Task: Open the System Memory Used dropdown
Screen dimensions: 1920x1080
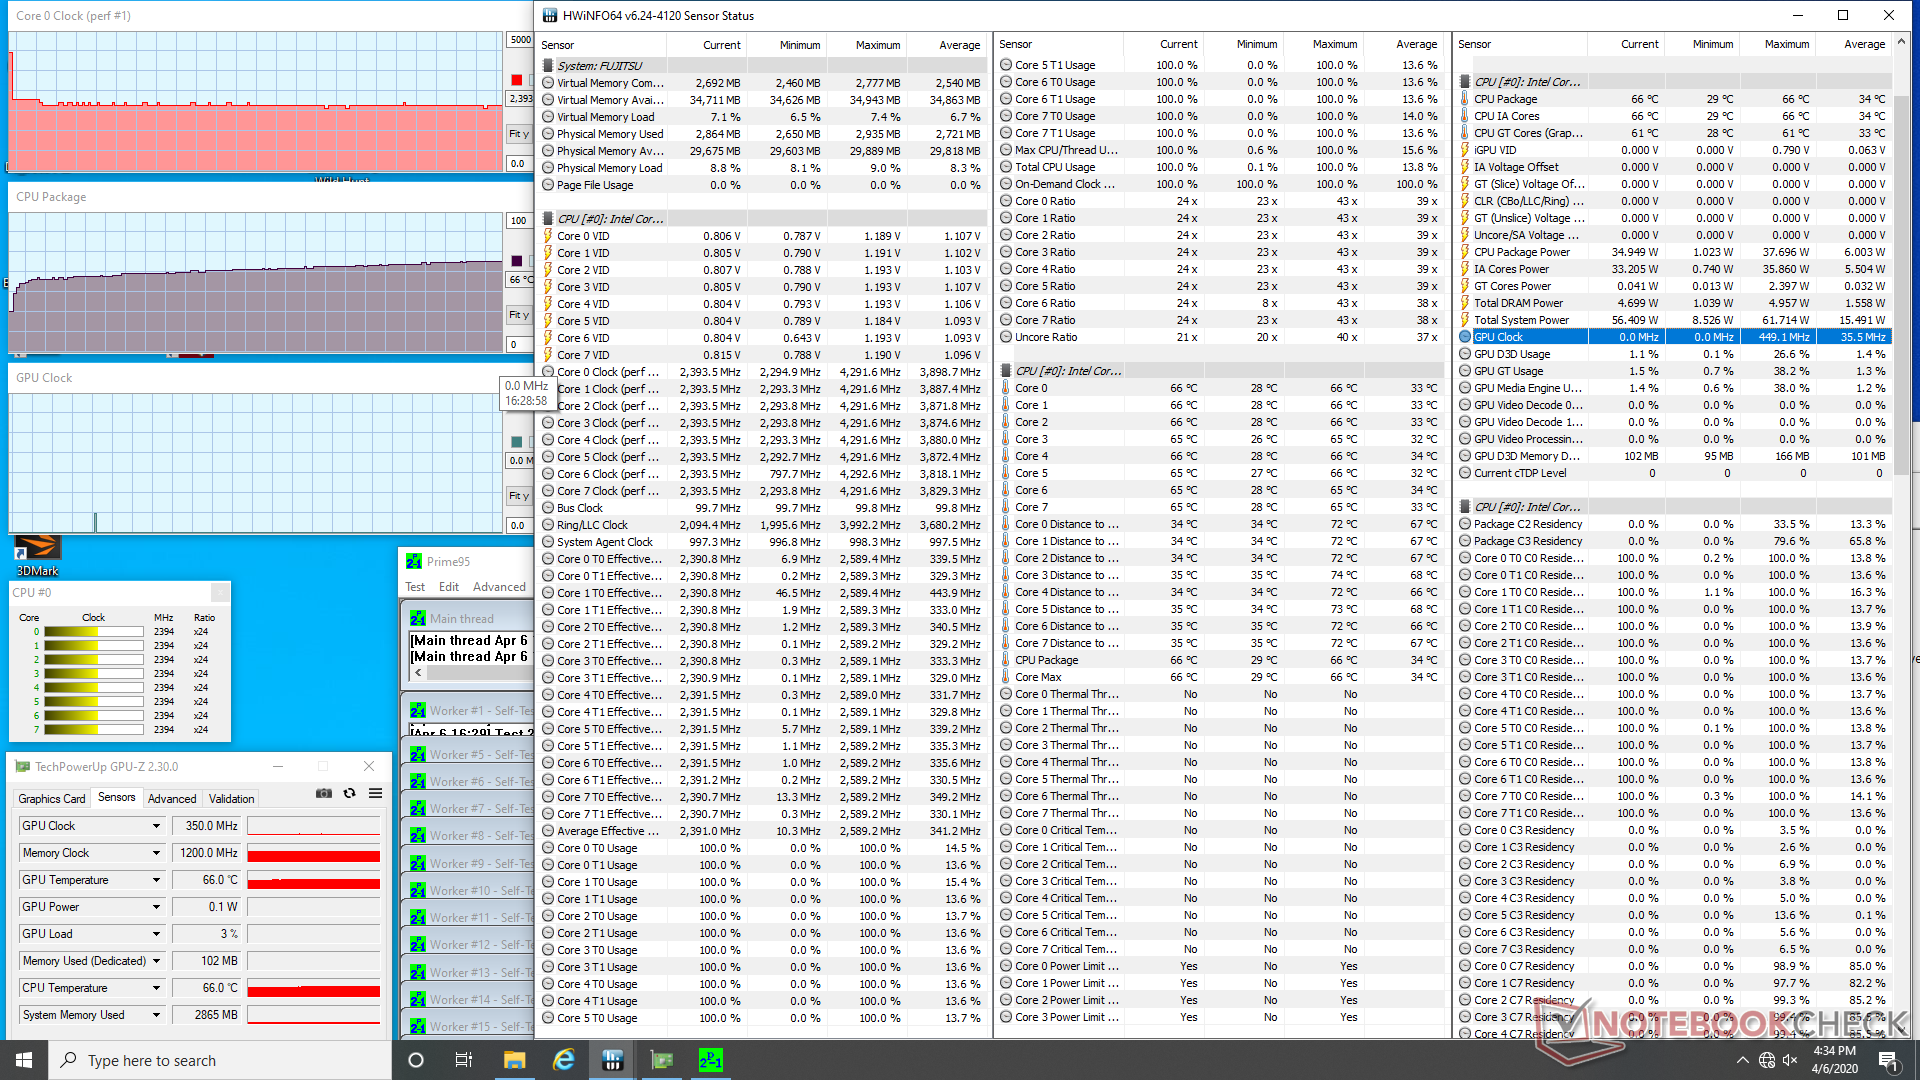Action: tap(156, 1015)
